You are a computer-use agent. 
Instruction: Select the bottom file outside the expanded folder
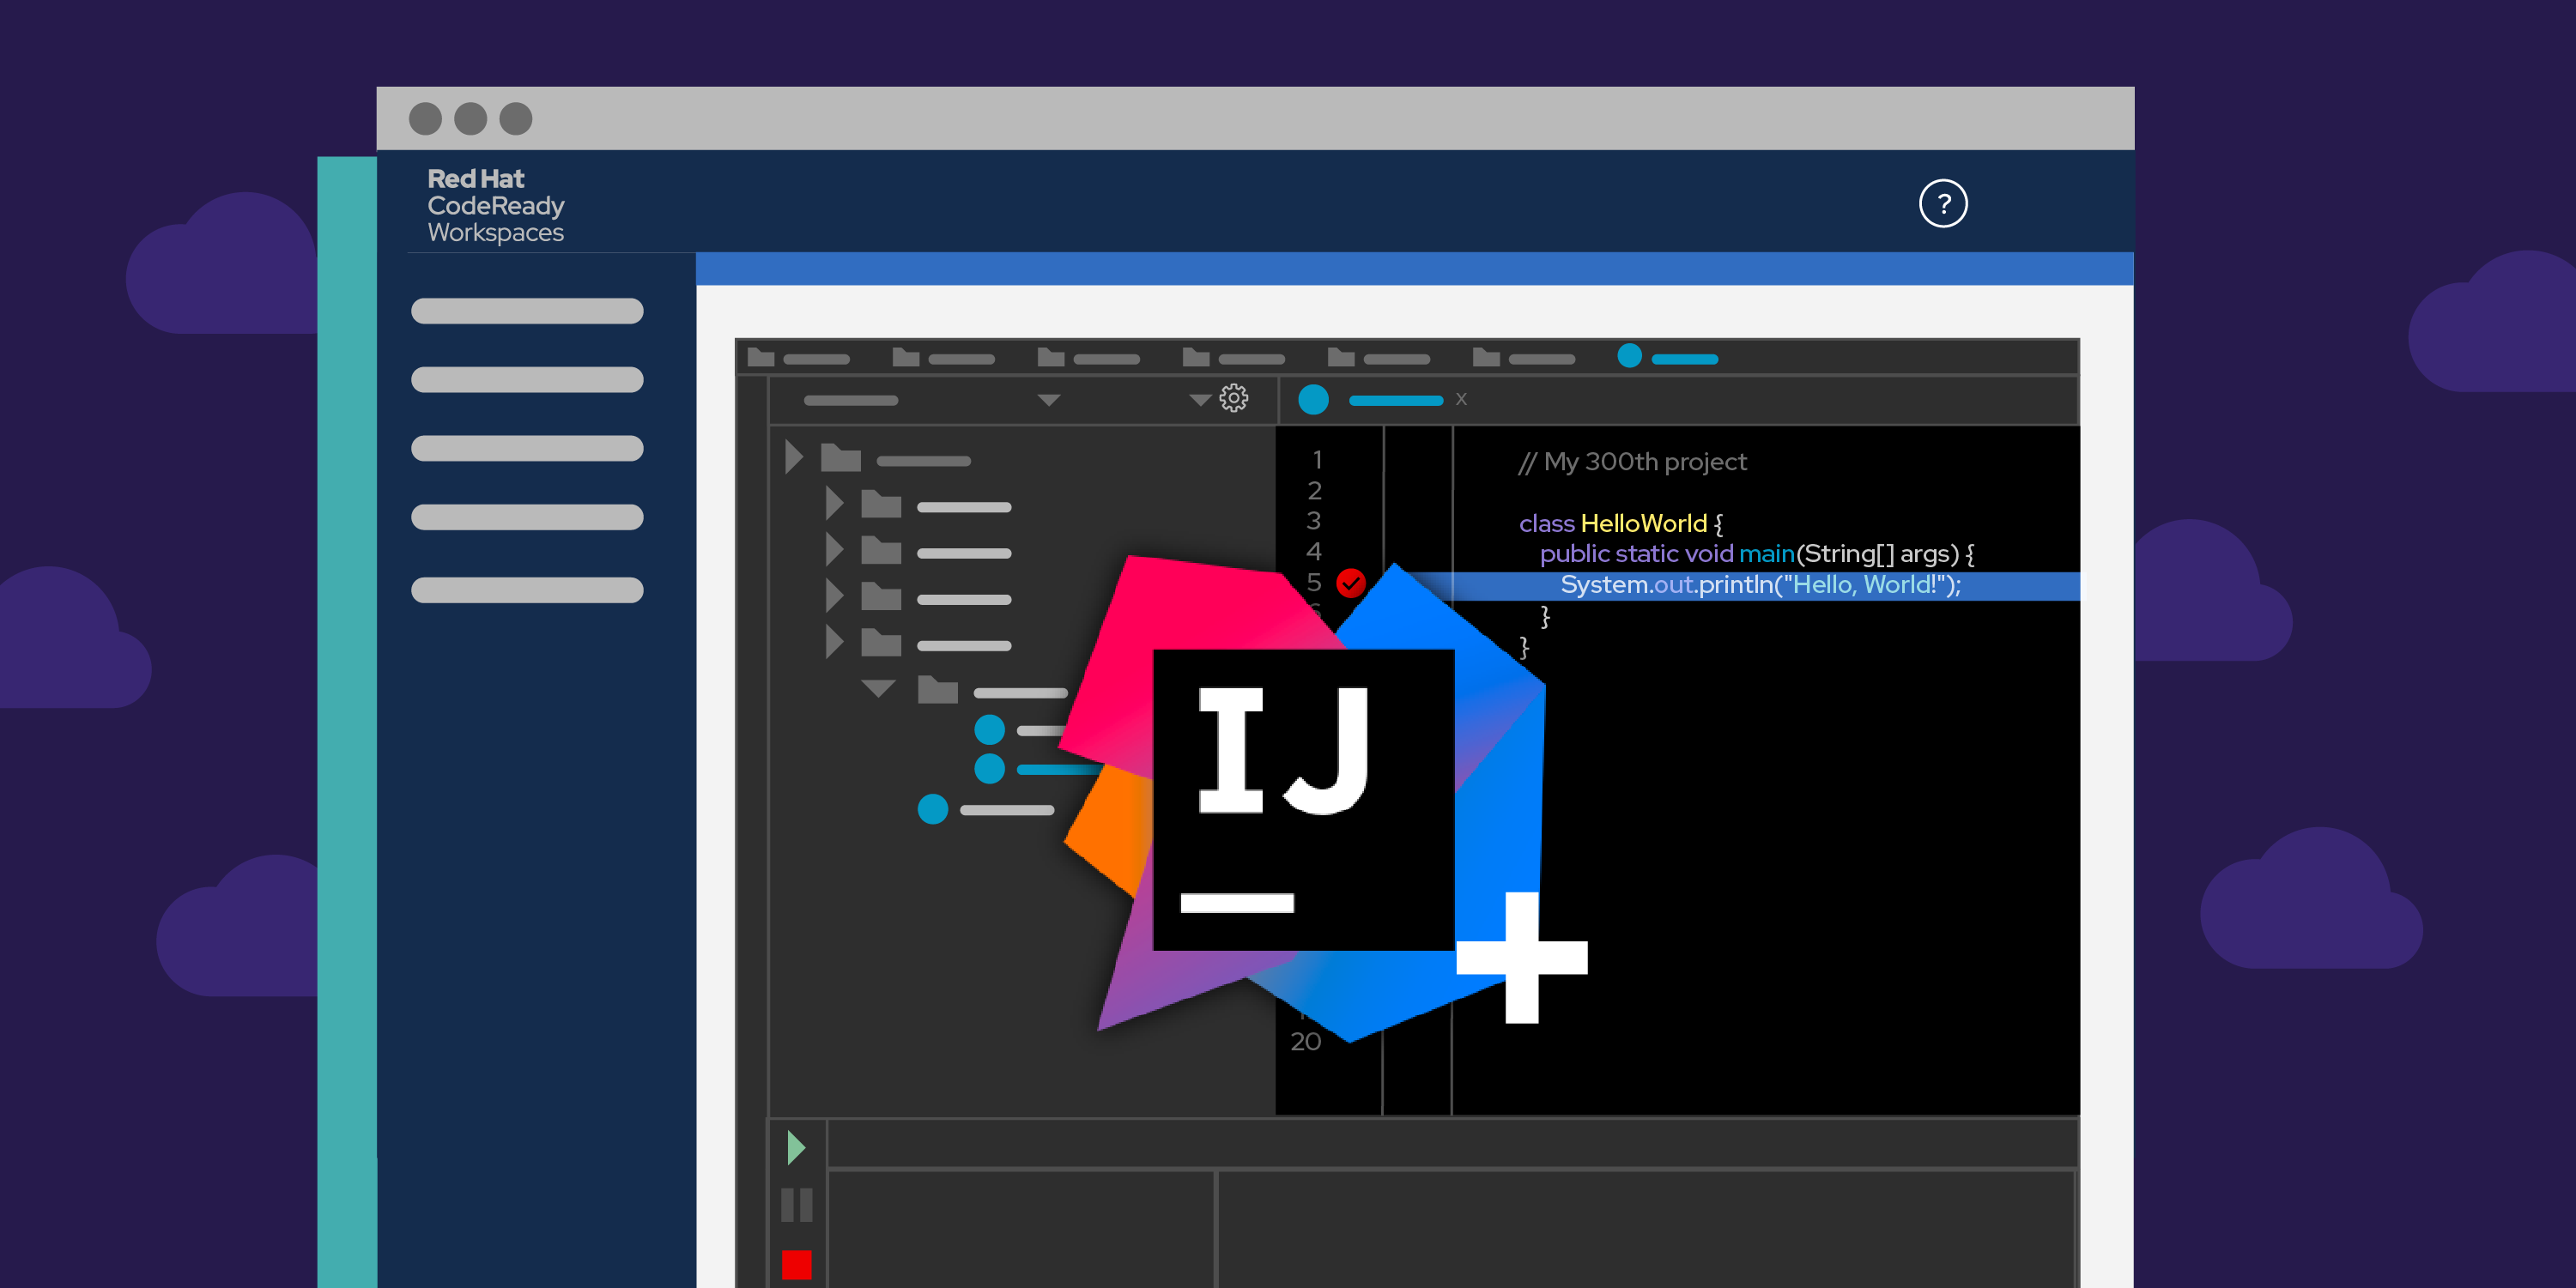985,809
